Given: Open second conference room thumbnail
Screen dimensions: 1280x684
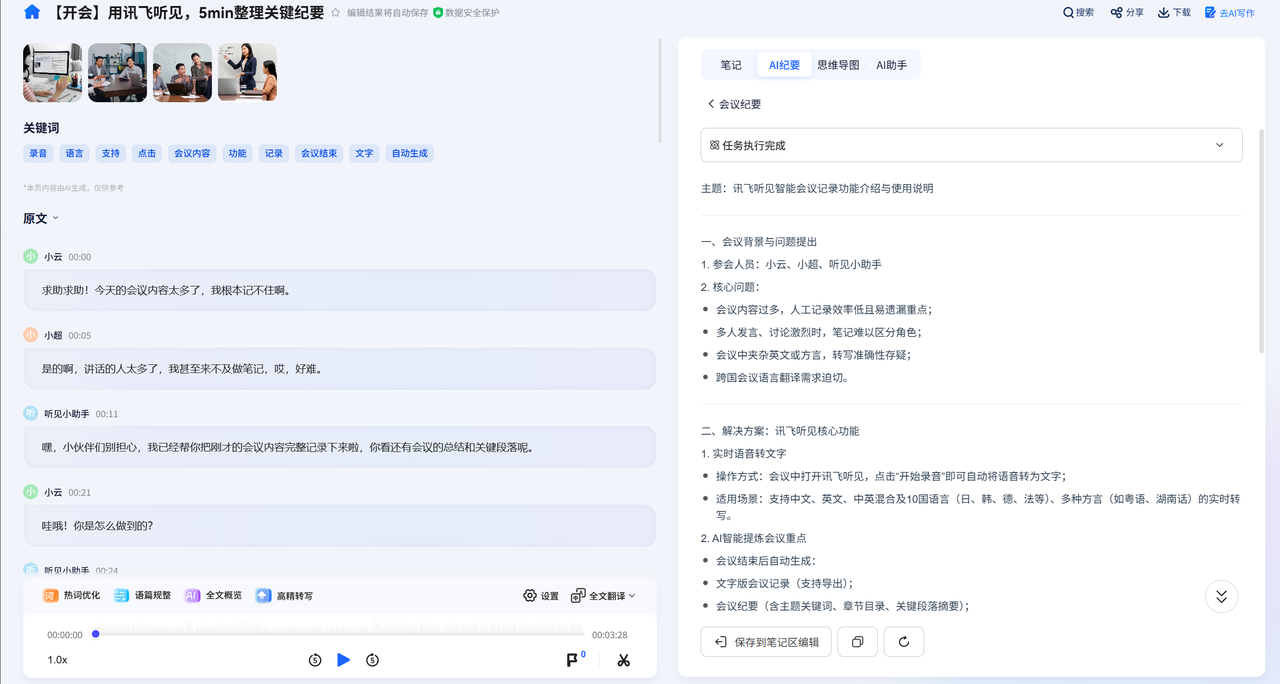Looking at the screenshot, I should pos(118,72).
